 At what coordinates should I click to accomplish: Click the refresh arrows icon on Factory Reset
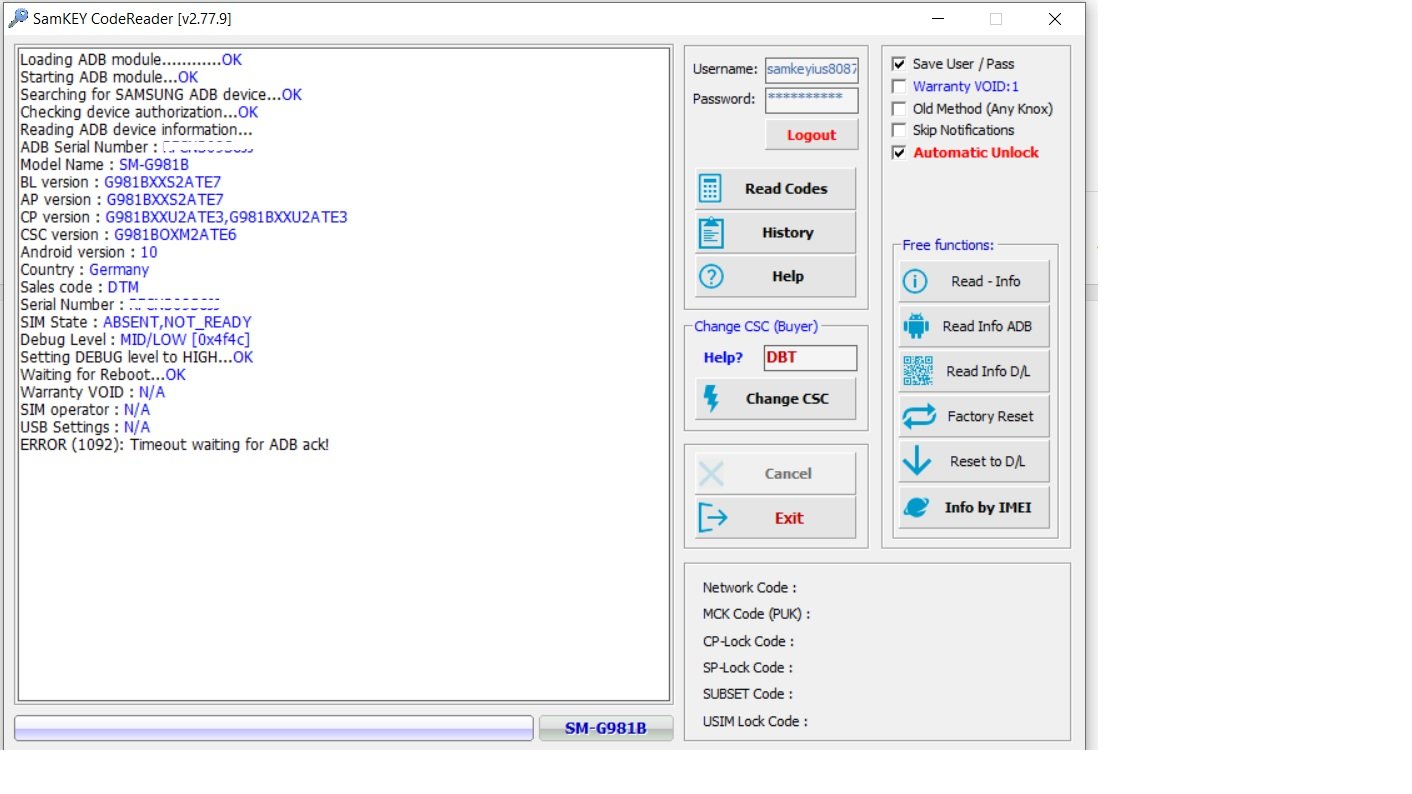coord(919,416)
